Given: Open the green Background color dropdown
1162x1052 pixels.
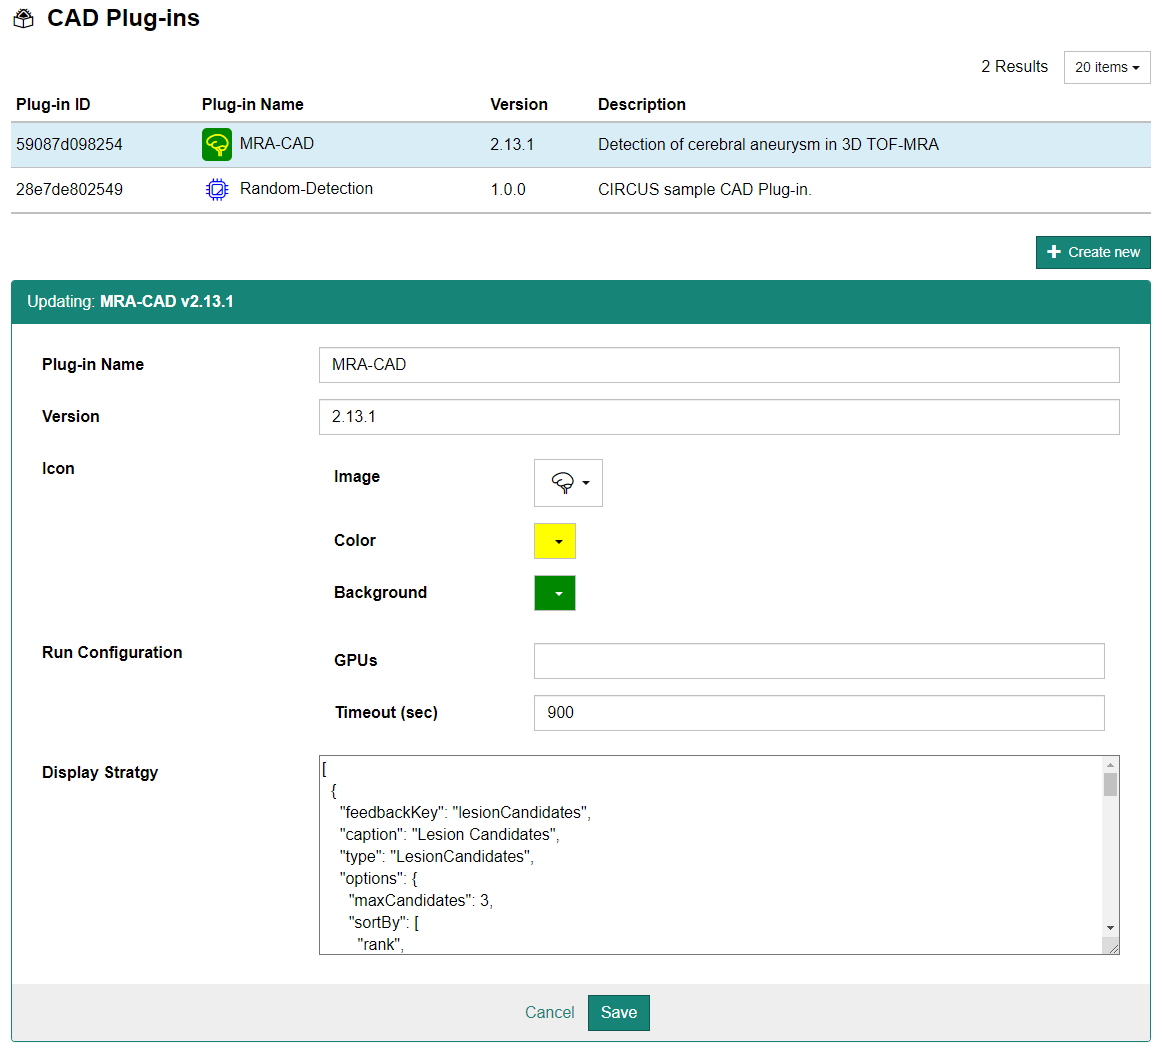Looking at the screenshot, I should coord(555,593).
